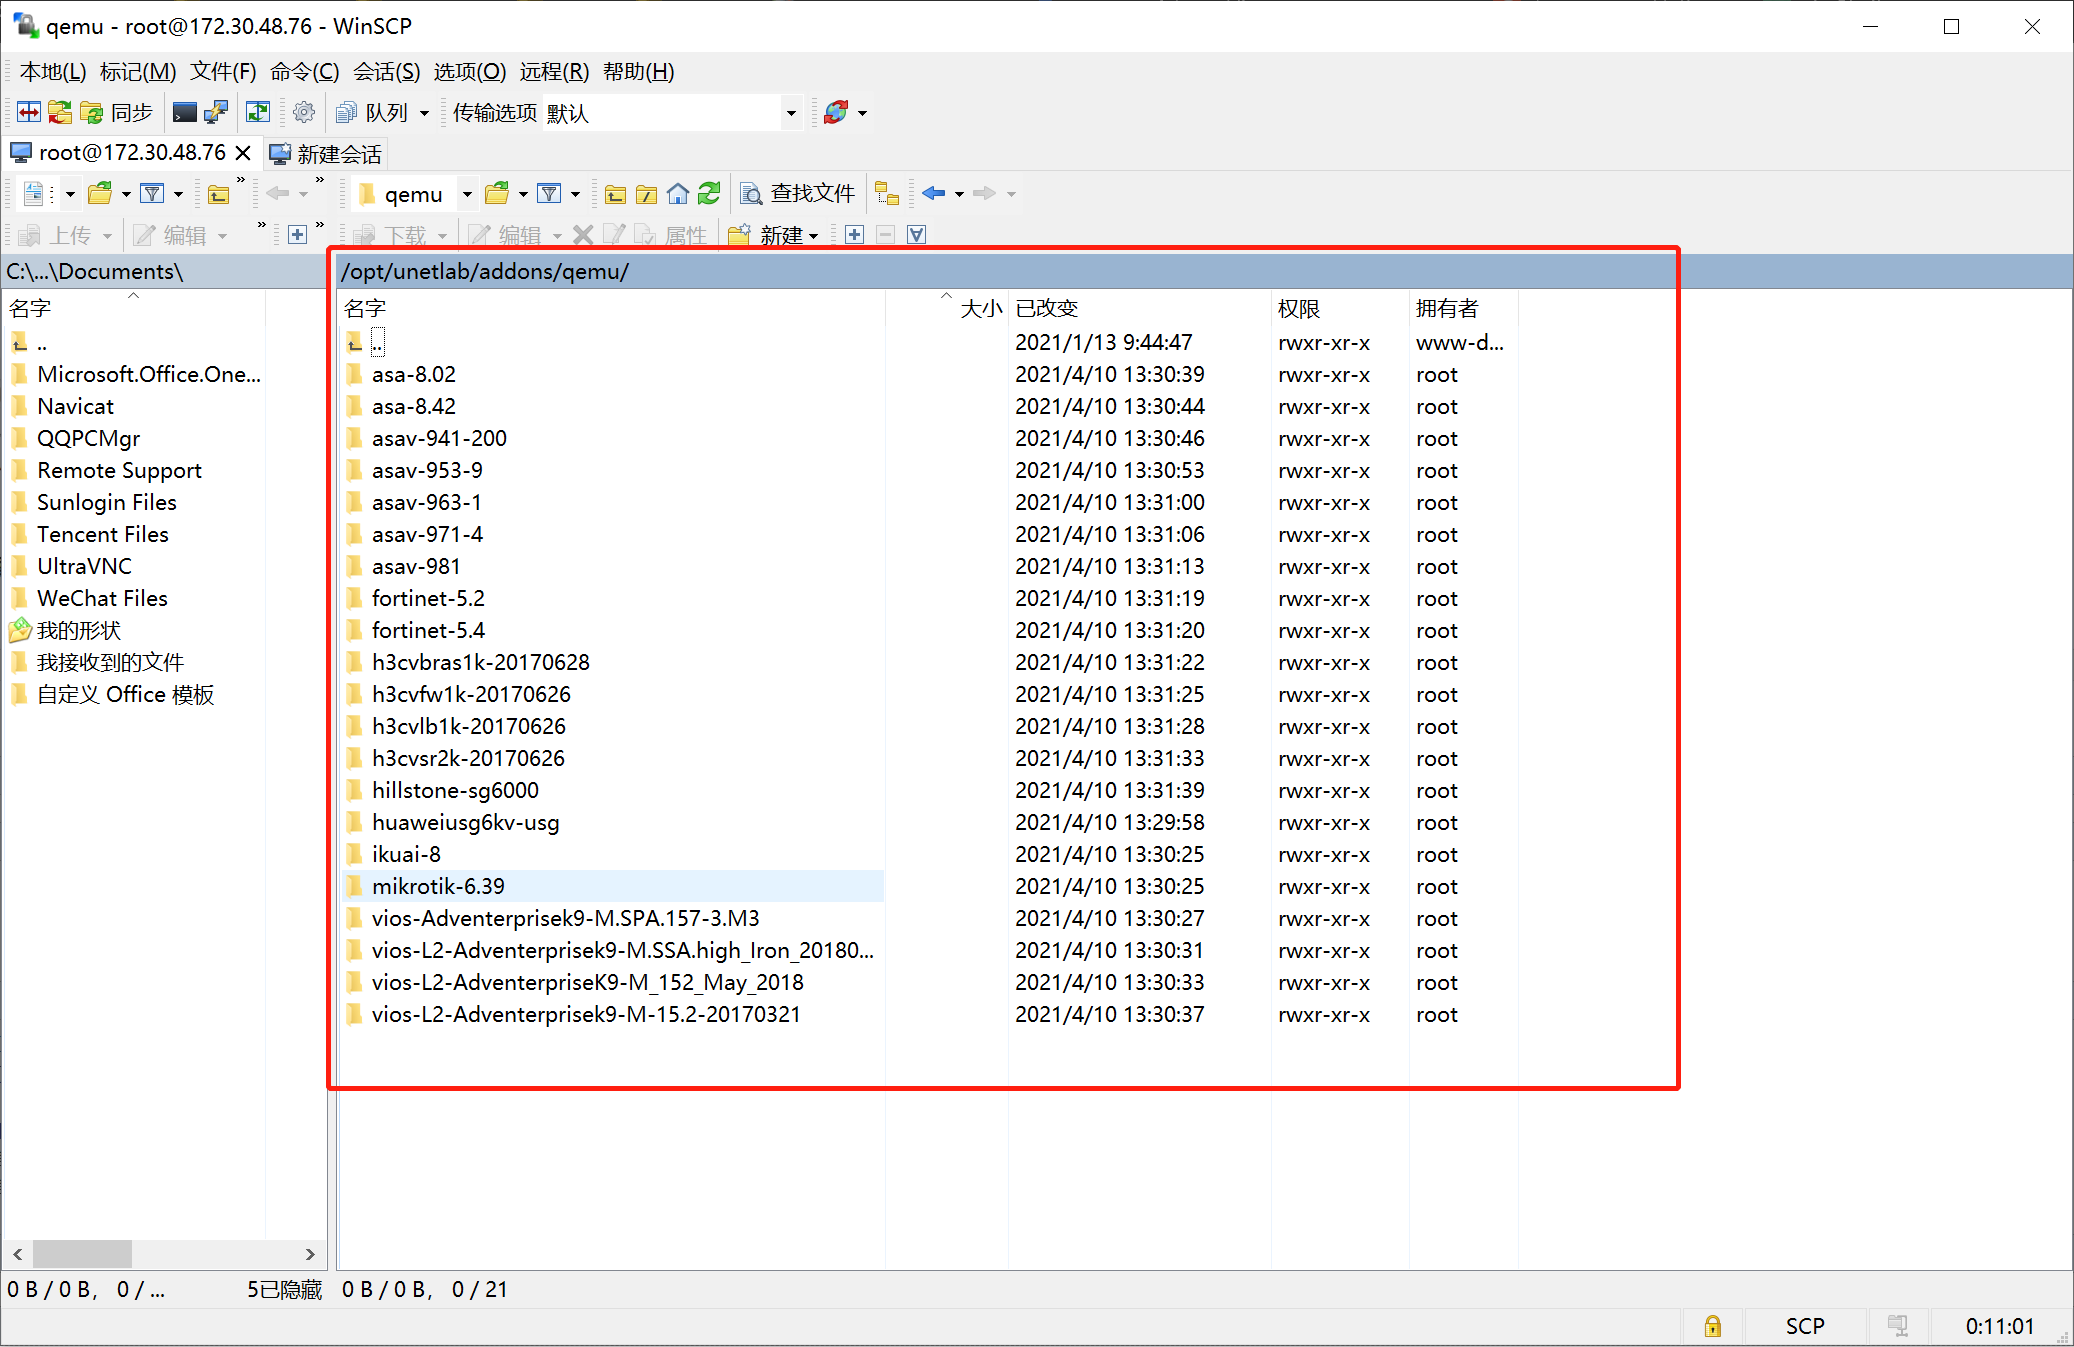Click local parent directory icon

click(x=219, y=193)
